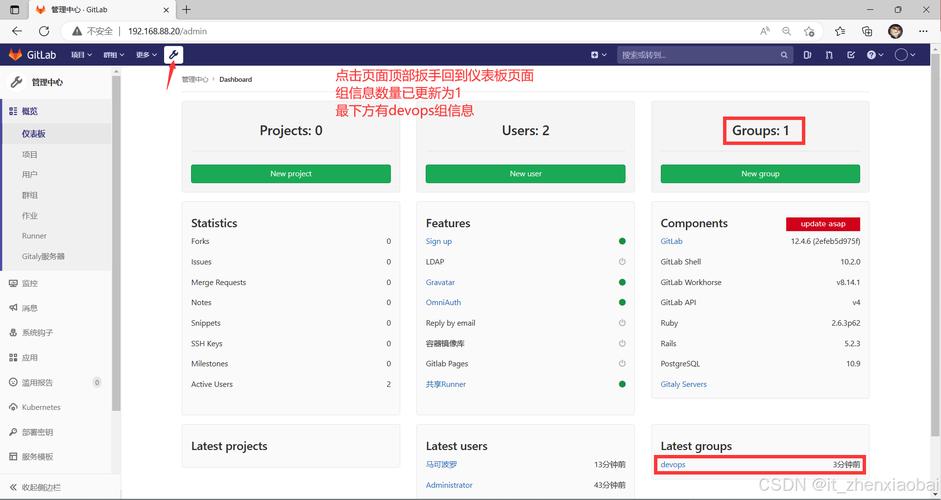Viewport: 941px width, 500px height.
Task: Open a new browser tab
Action: [187, 10]
